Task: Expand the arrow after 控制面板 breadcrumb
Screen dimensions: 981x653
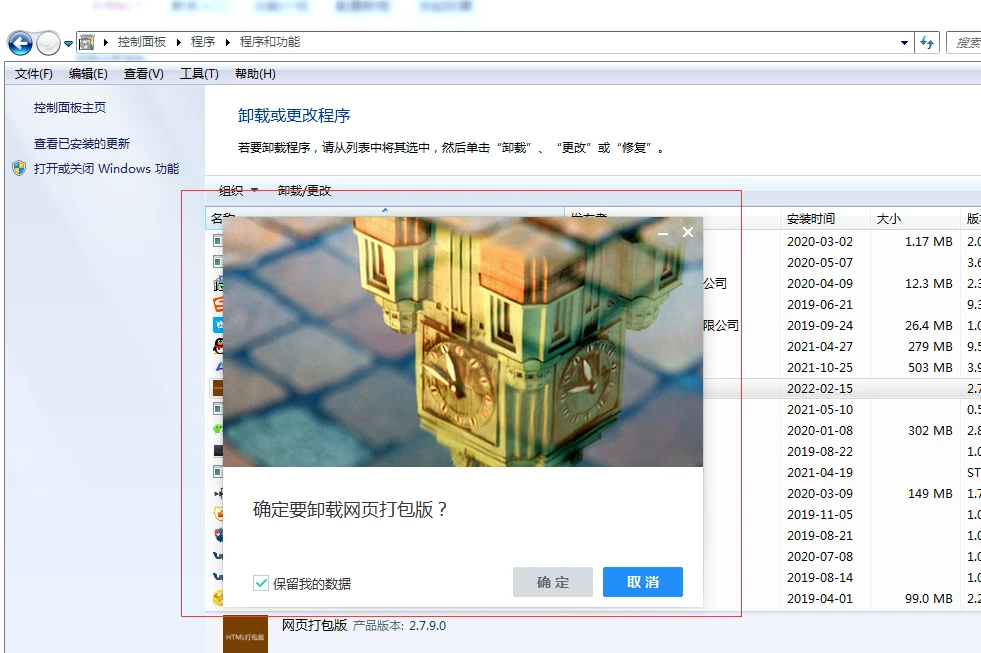Action: 179,42
